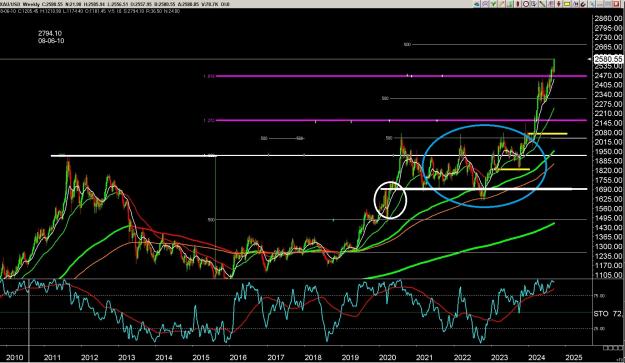Click the 1950.00 price axis label

[x=608, y=151]
